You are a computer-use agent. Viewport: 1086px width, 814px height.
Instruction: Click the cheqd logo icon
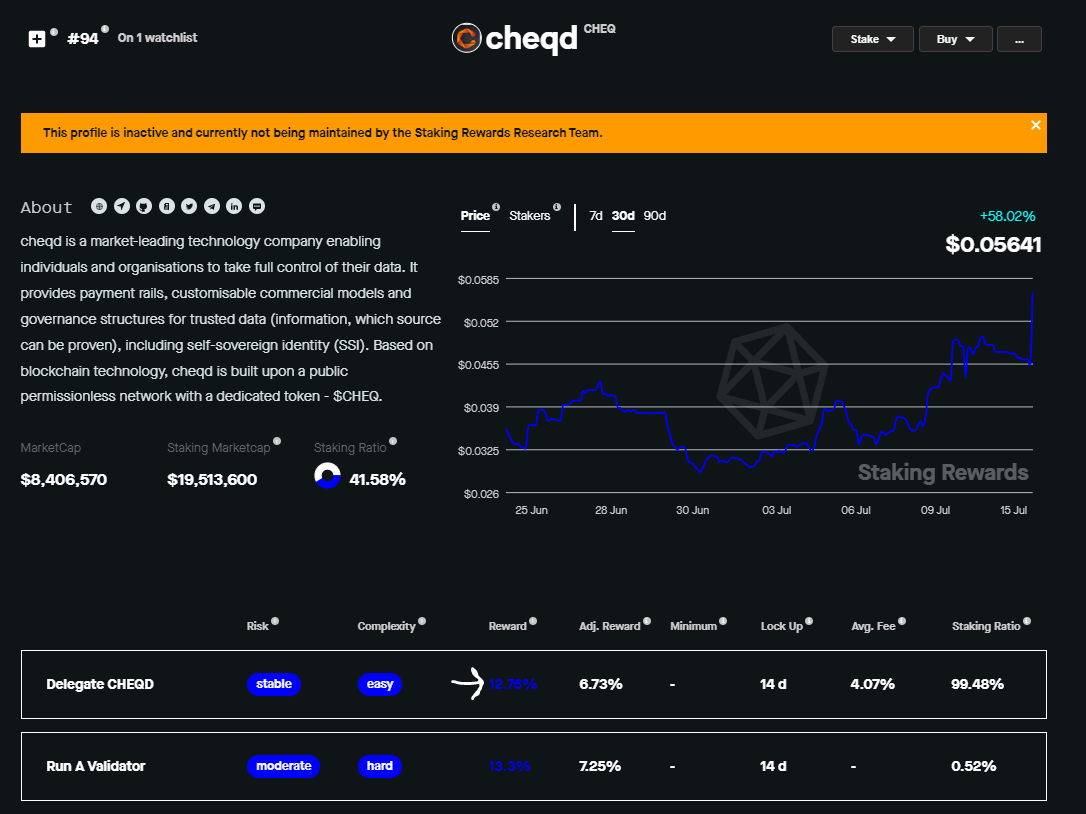[466, 38]
